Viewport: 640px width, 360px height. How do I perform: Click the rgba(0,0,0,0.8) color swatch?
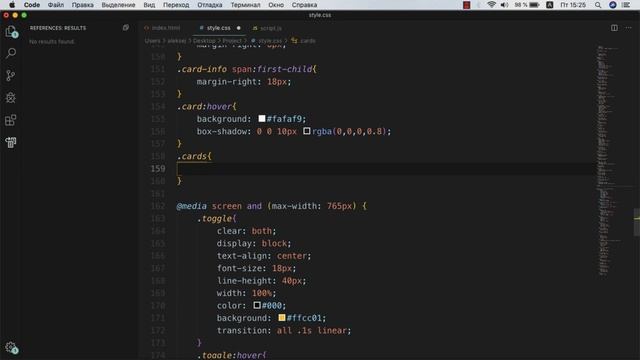tap(307, 131)
